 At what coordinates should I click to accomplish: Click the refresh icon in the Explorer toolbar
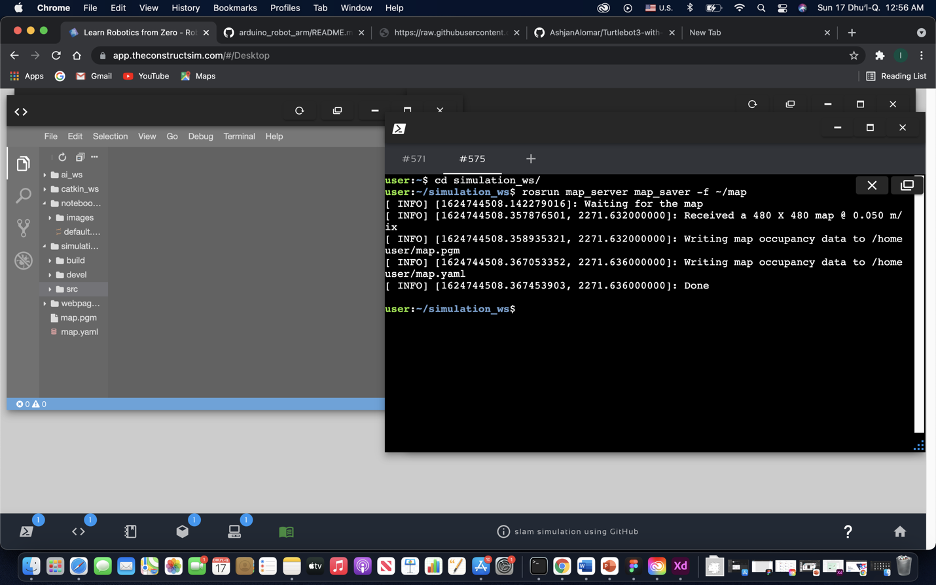click(61, 156)
